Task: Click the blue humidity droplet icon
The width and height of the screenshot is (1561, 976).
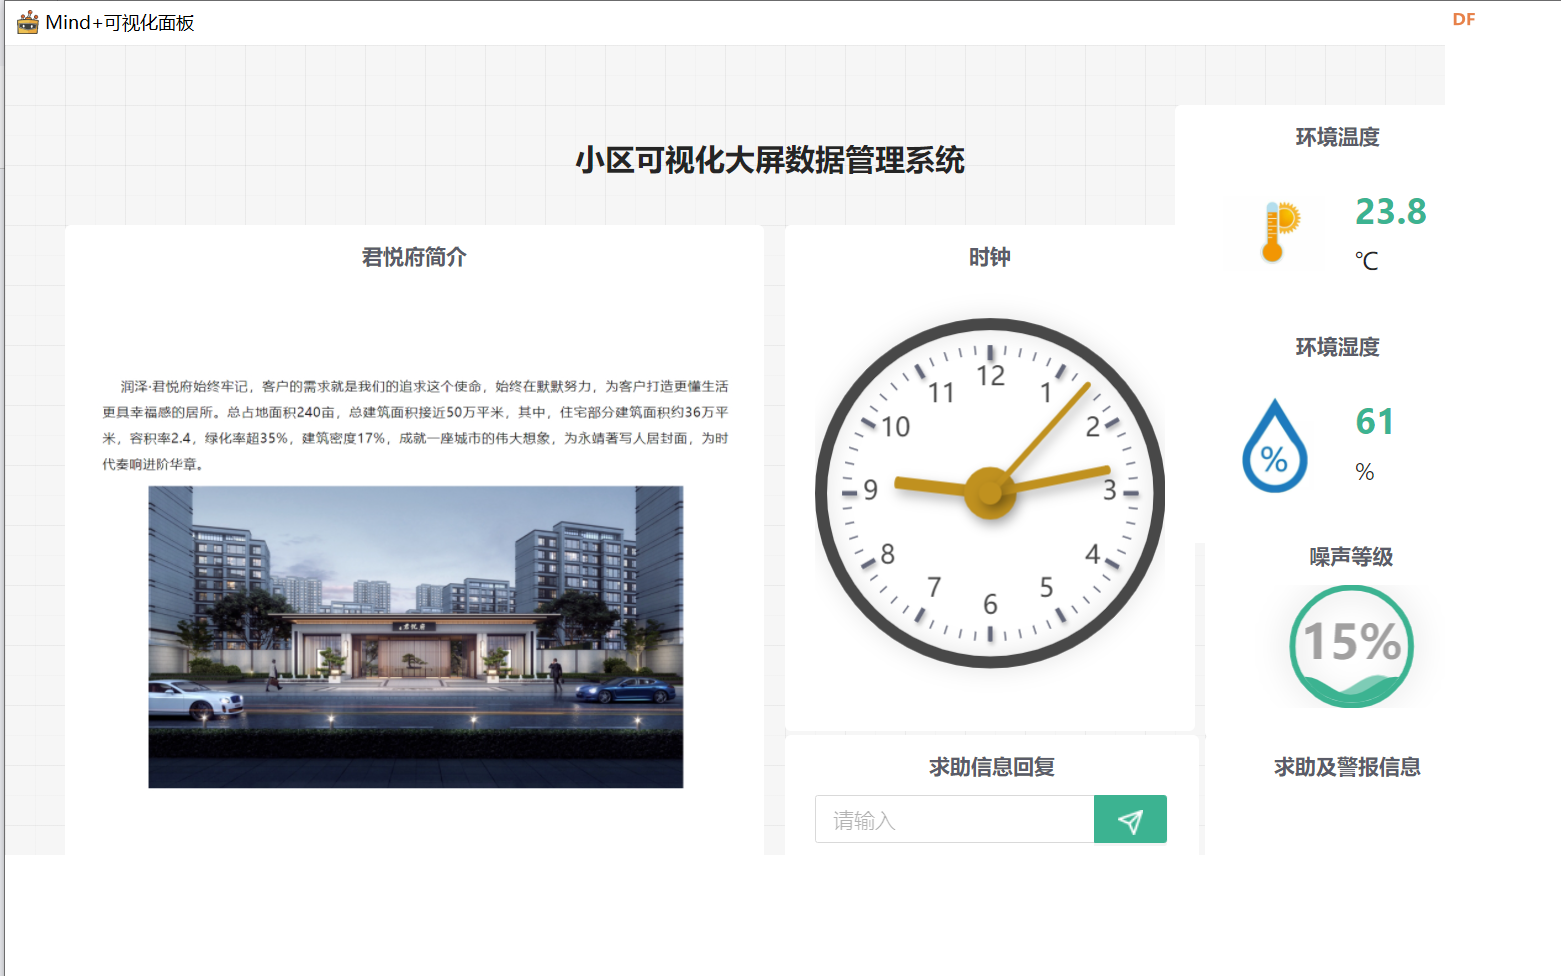Action: [1274, 446]
